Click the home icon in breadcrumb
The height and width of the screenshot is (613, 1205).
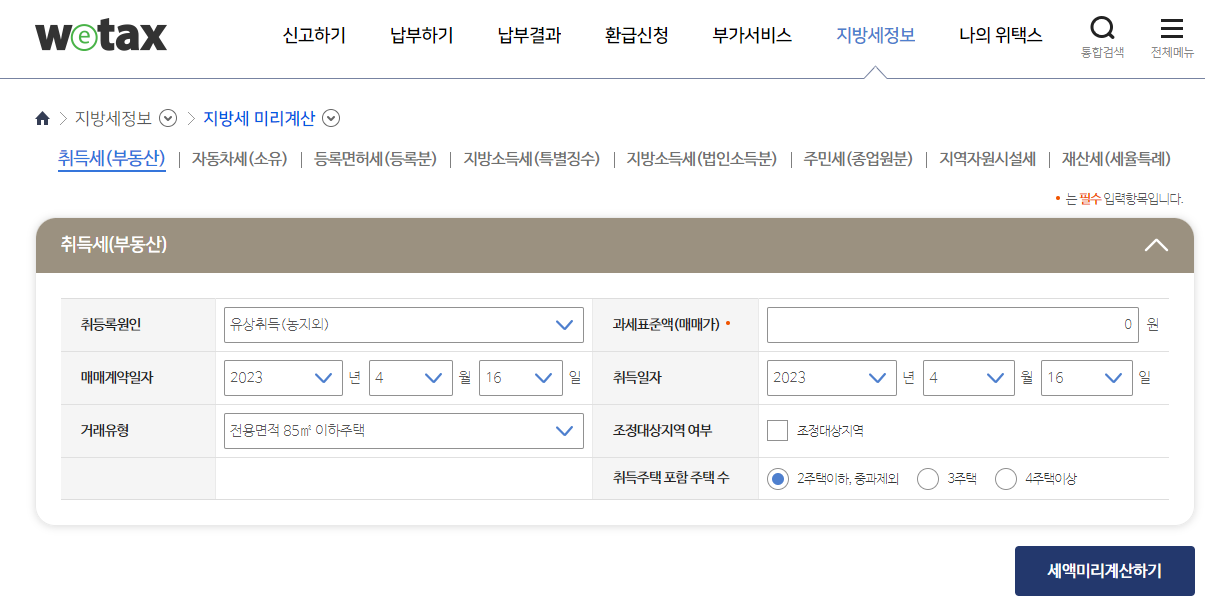pyautogui.click(x=42, y=117)
